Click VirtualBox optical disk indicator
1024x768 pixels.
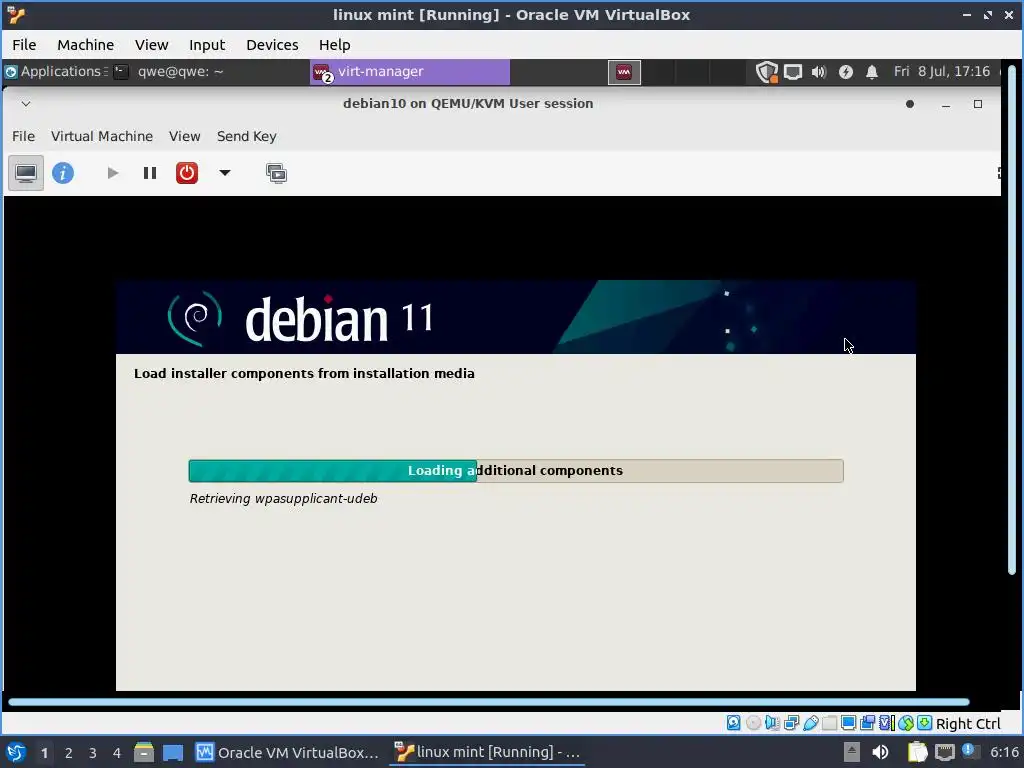coord(753,723)
